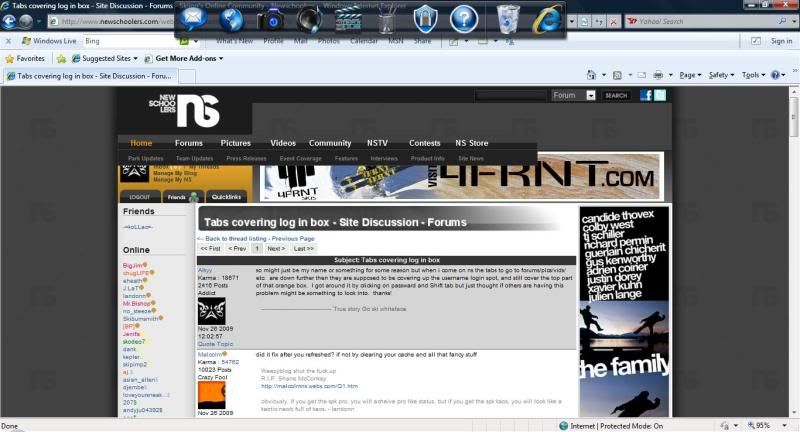
Task: Open the Recycle Bin dock icon
Action: (509, 18)
